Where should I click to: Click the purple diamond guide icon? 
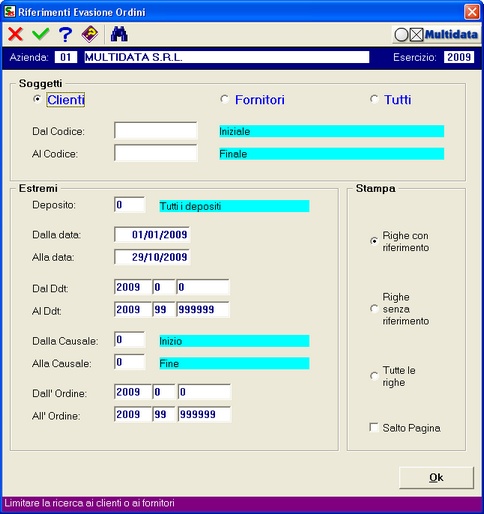(90, 34)
